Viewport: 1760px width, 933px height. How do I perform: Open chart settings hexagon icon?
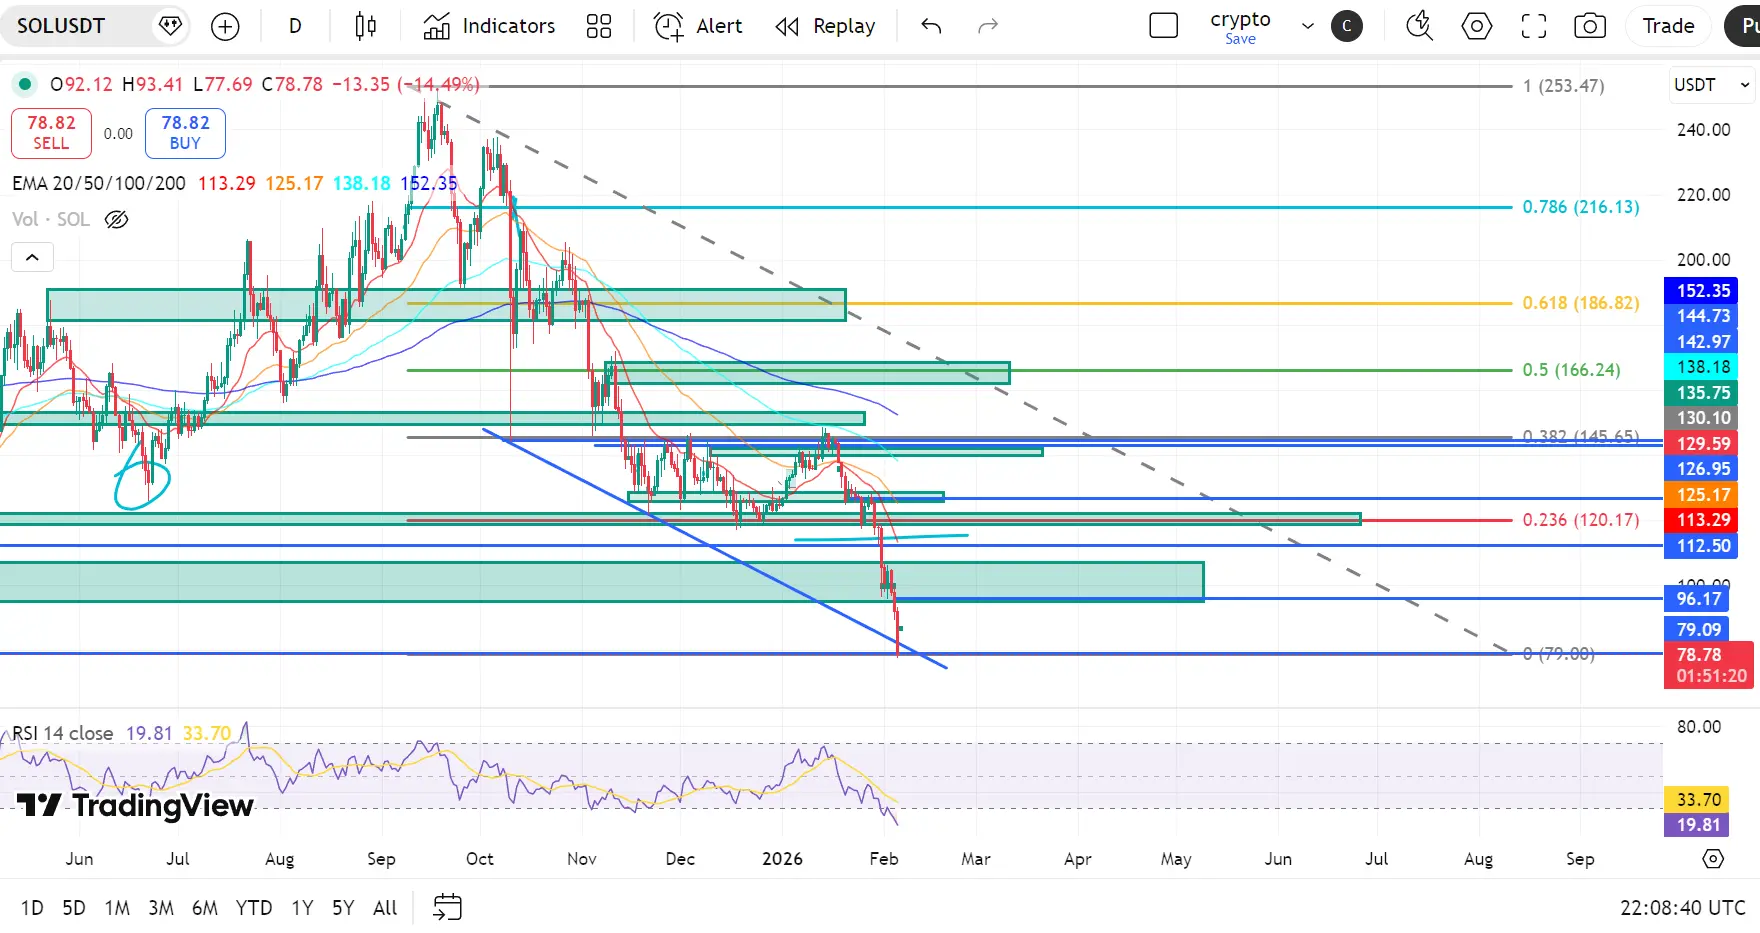point(1477,27)
